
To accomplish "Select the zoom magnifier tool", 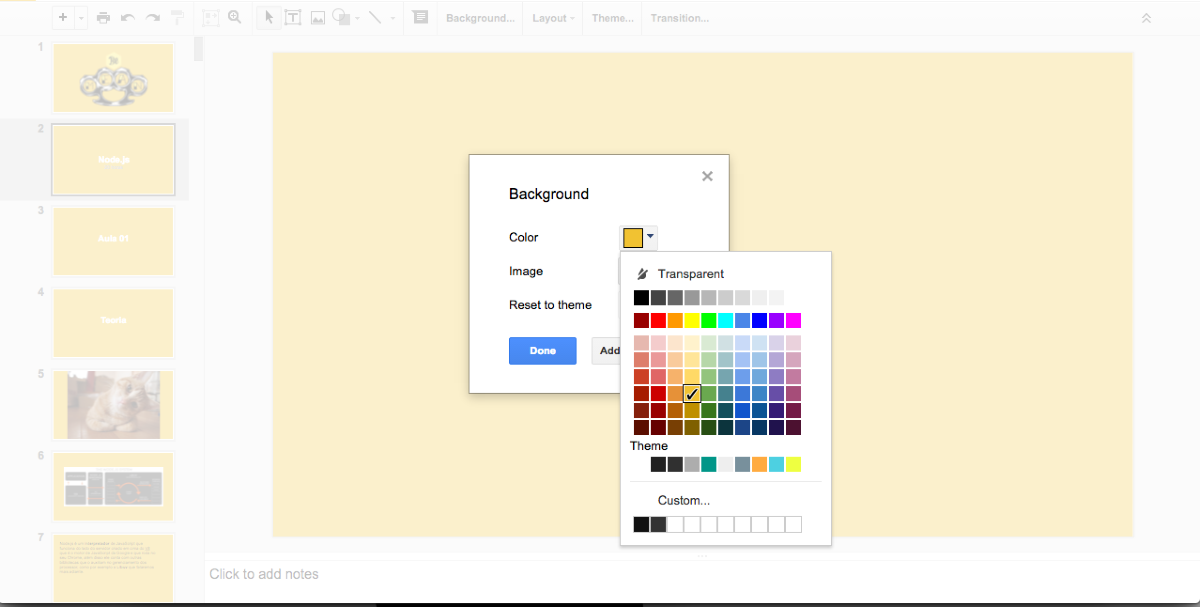I will pos(235,17).
